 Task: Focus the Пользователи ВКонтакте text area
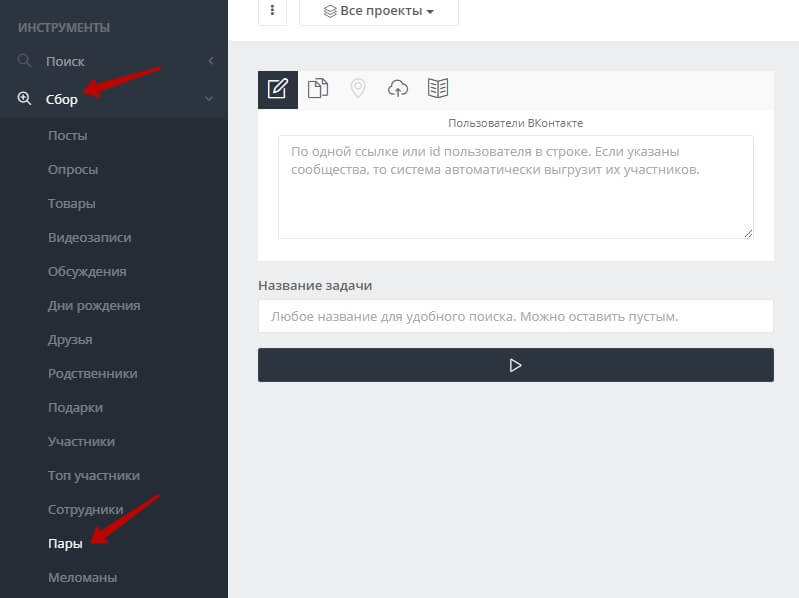click(x=516, y=187)
